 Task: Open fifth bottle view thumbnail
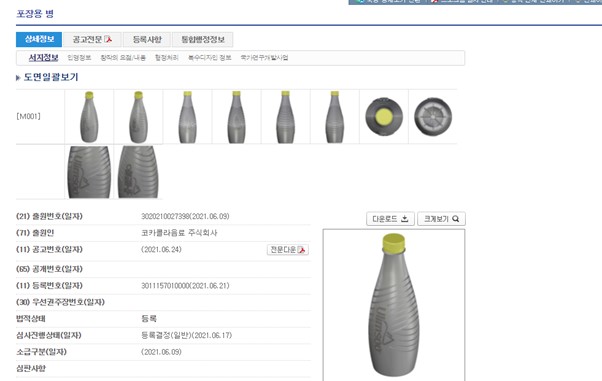[286, 117]
